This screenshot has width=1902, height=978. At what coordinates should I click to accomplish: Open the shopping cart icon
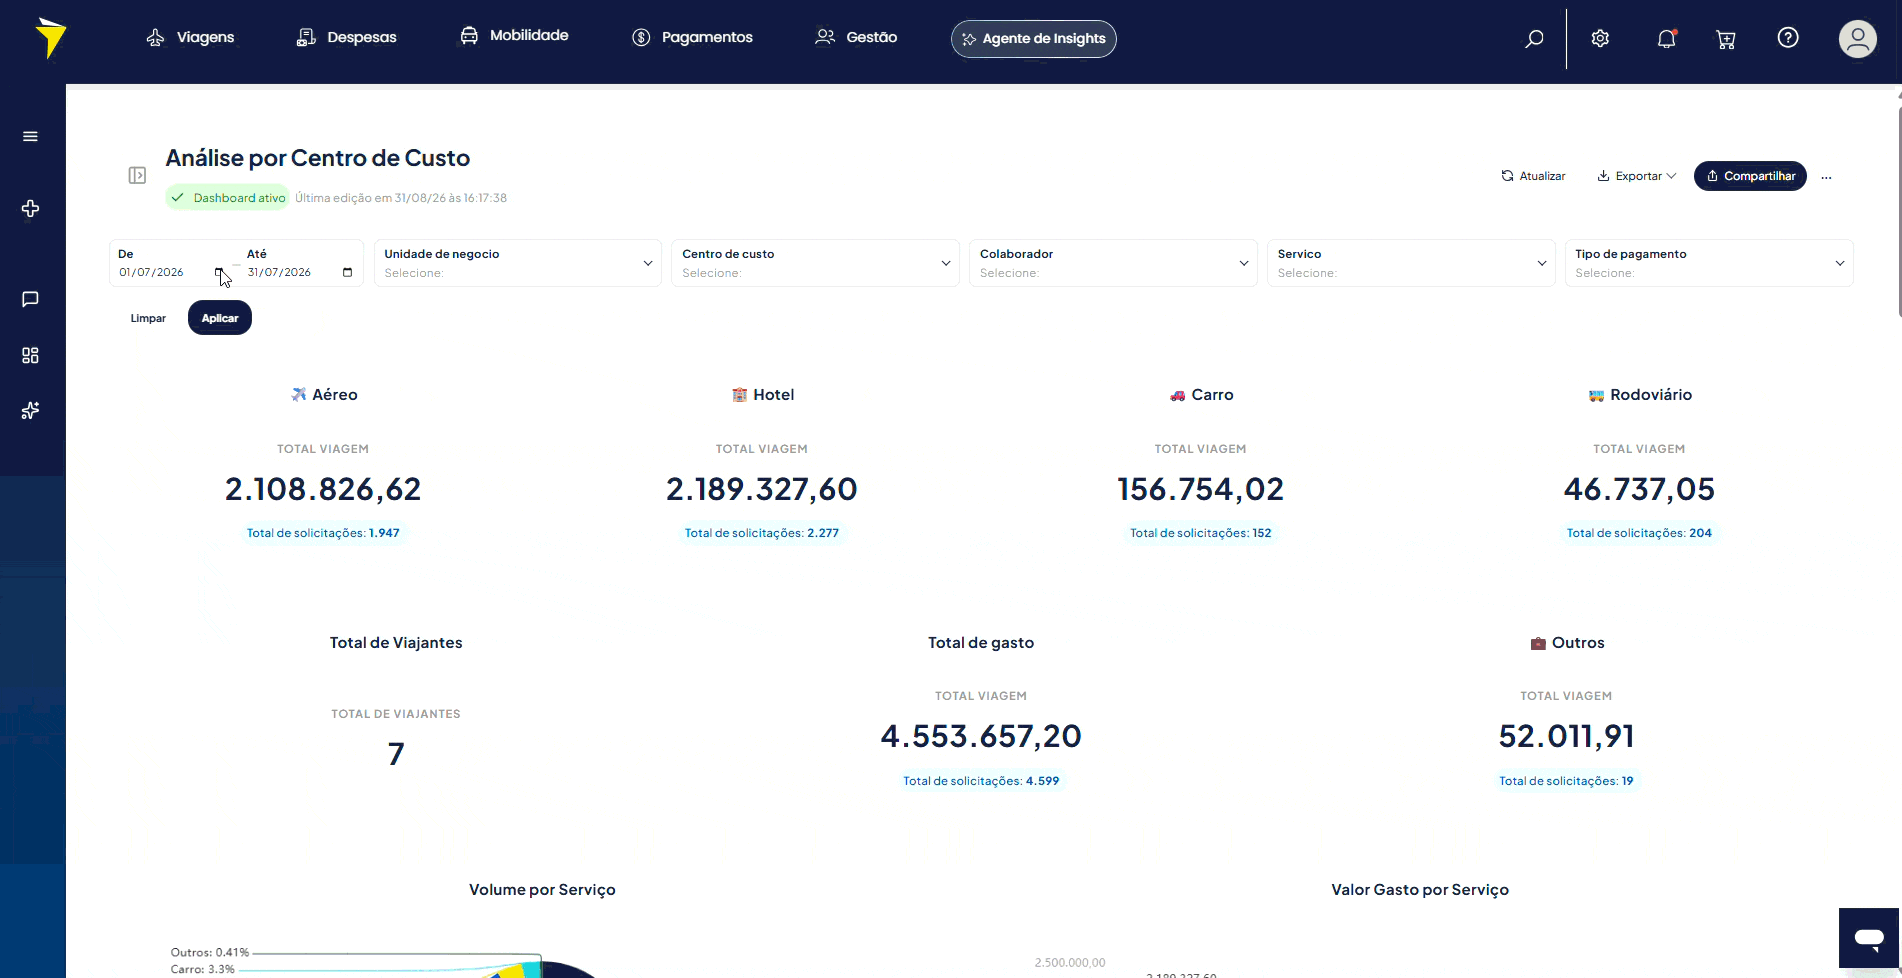click(1726, 39)
